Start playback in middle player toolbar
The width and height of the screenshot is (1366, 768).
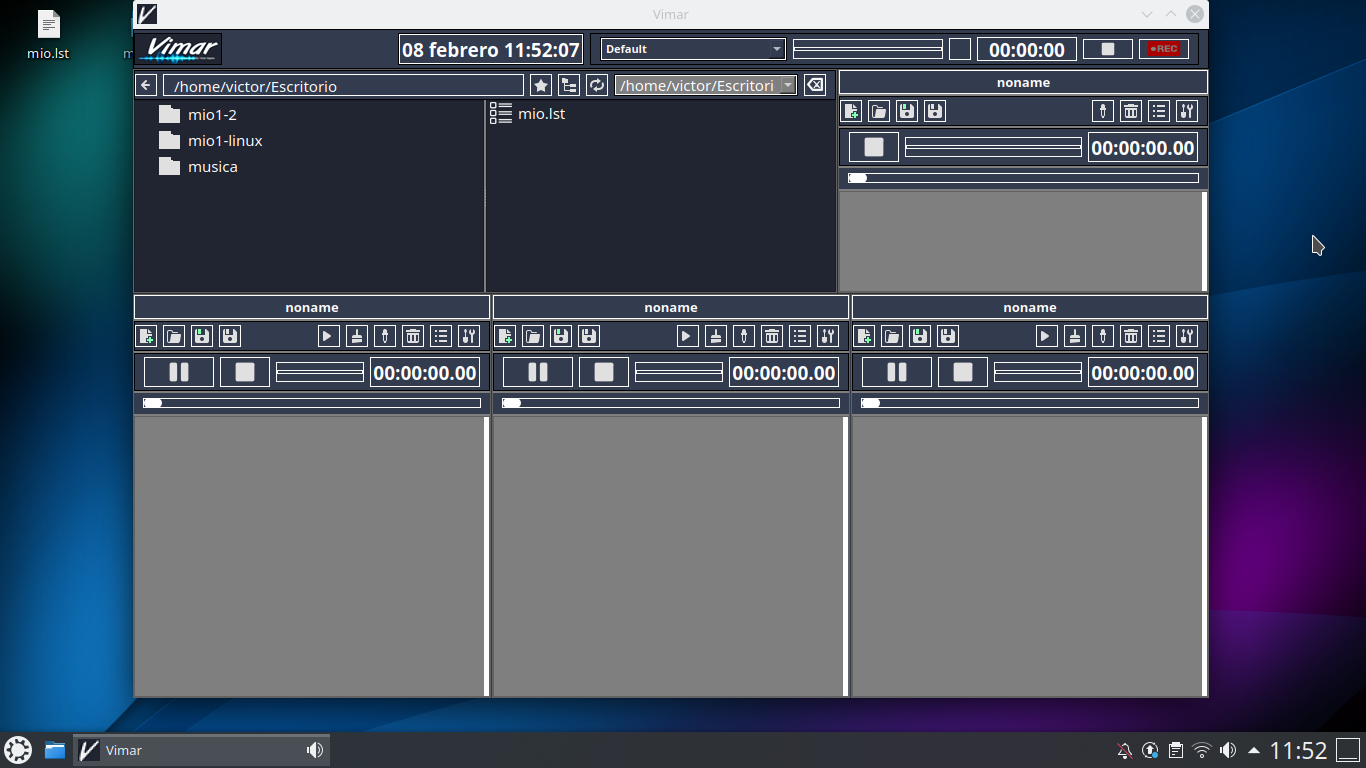(687, 336)
